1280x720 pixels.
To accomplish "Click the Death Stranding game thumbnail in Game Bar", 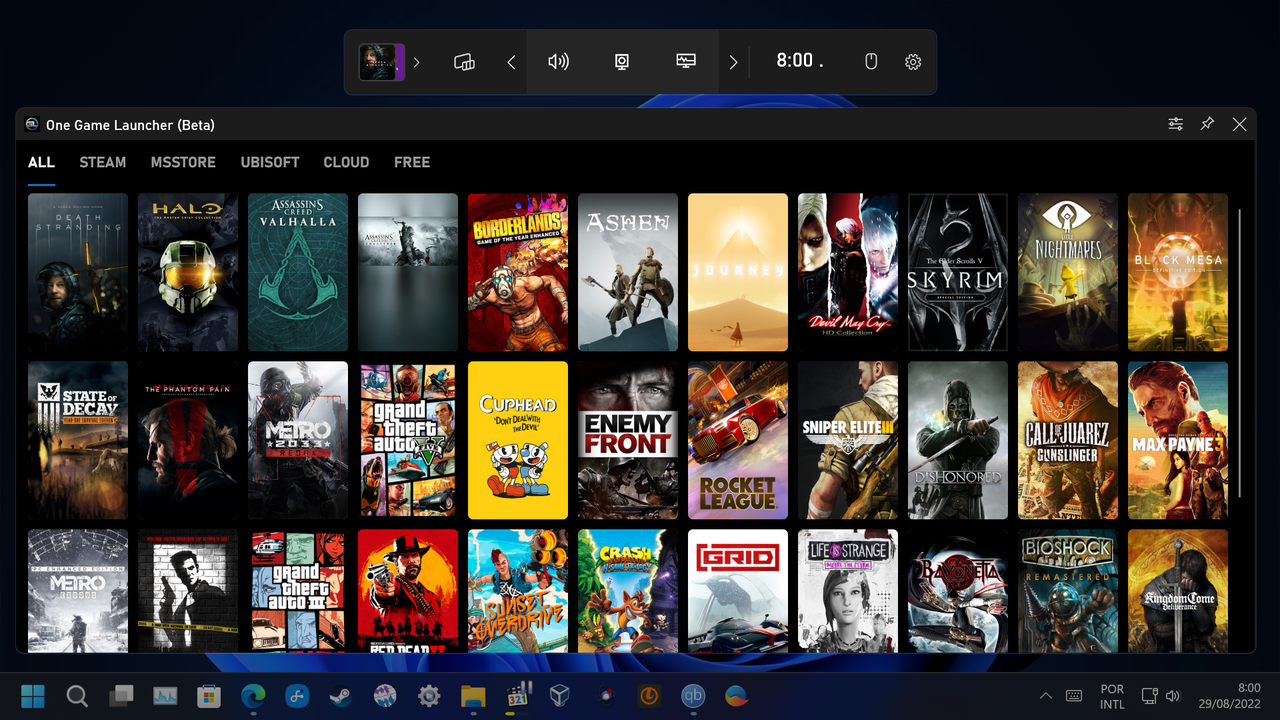I will pos(382,62).
